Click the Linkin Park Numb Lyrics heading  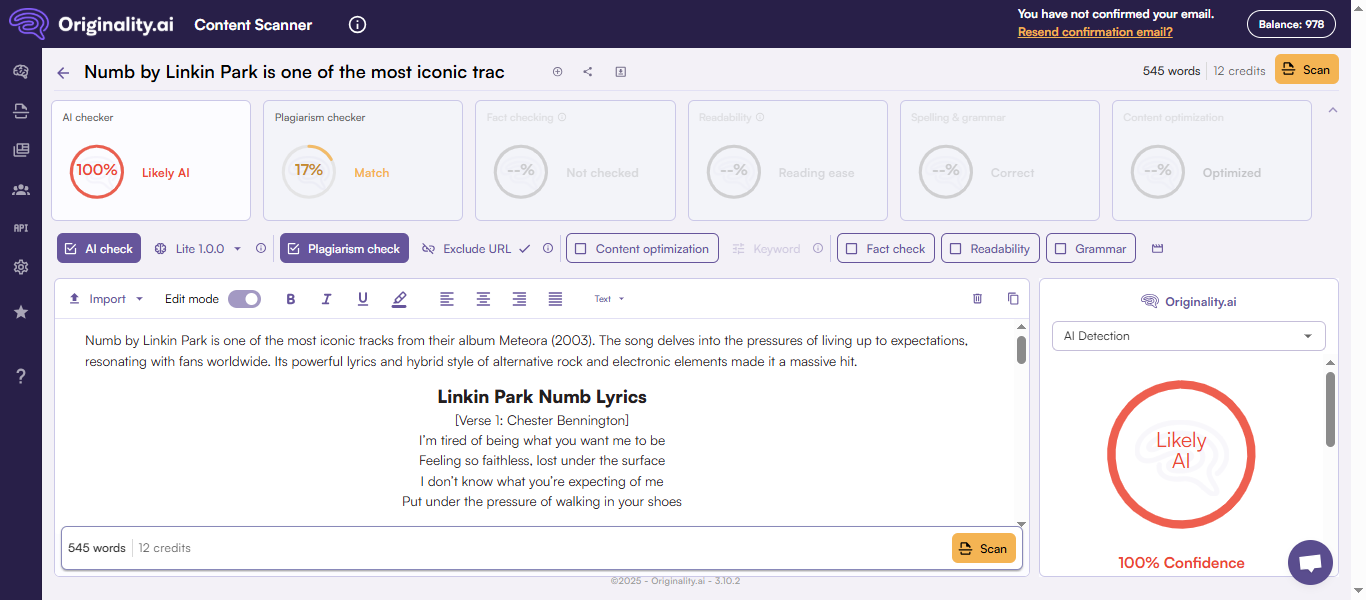pyautogui.click(x=542, y=397)
